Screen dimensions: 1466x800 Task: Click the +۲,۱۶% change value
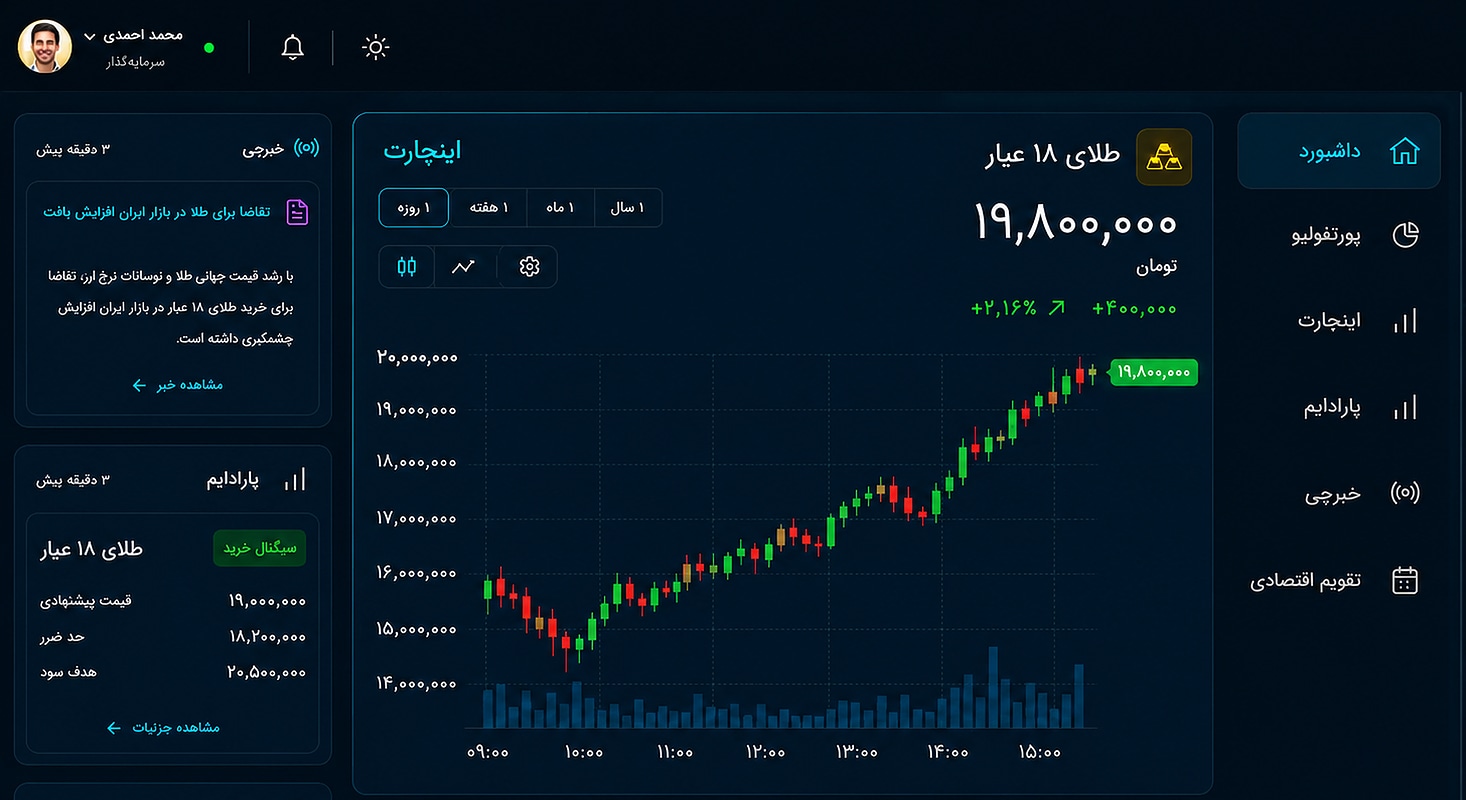(x=1004, y=308)
